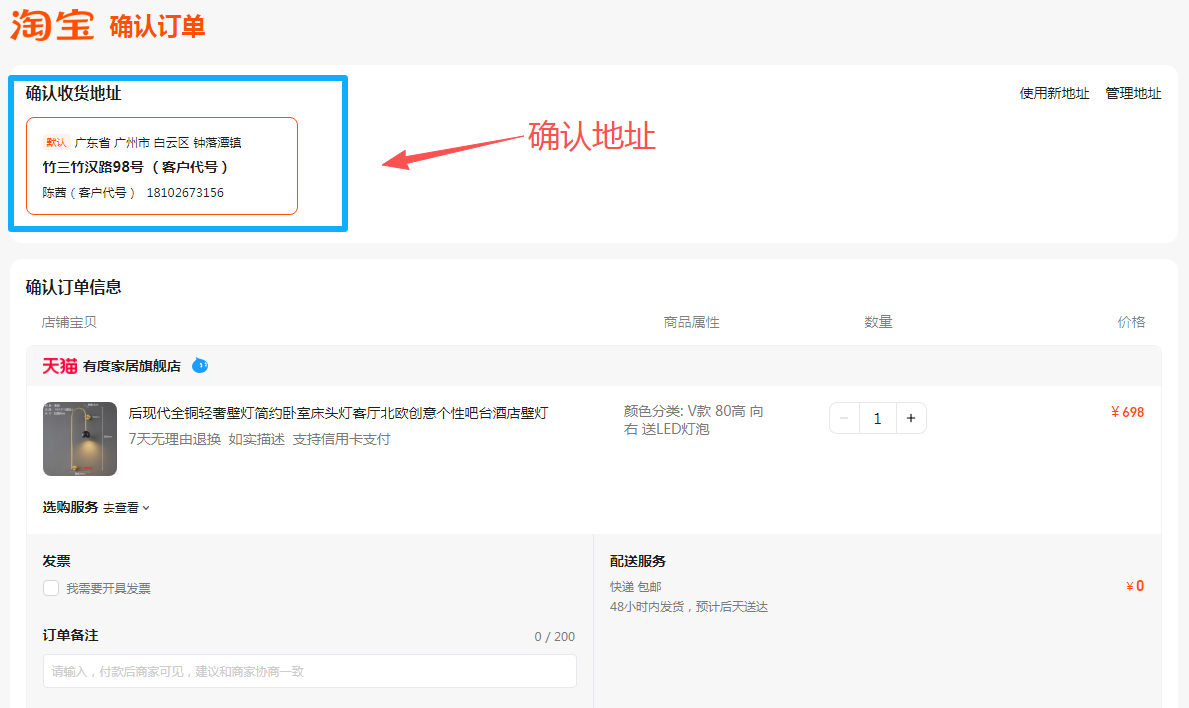This screenshot has height=708, width=1189.
Task: Click the Tmall logo beside store name
Action: click(x=59, y=366)
